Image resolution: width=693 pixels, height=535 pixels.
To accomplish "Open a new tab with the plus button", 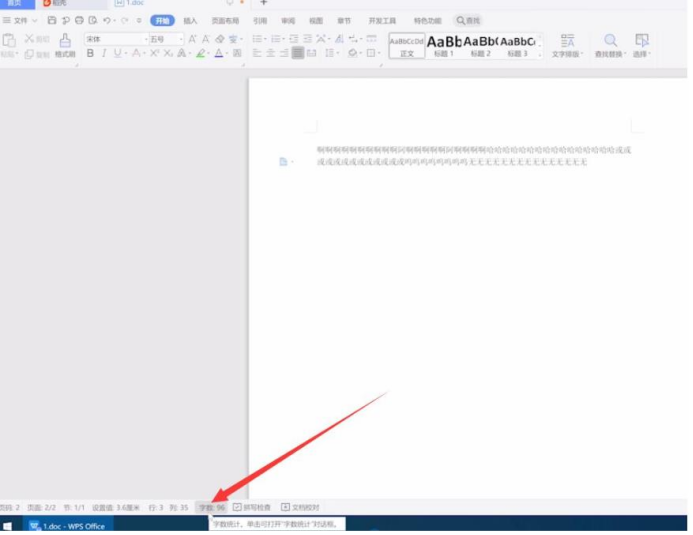I will click(263, 3).
